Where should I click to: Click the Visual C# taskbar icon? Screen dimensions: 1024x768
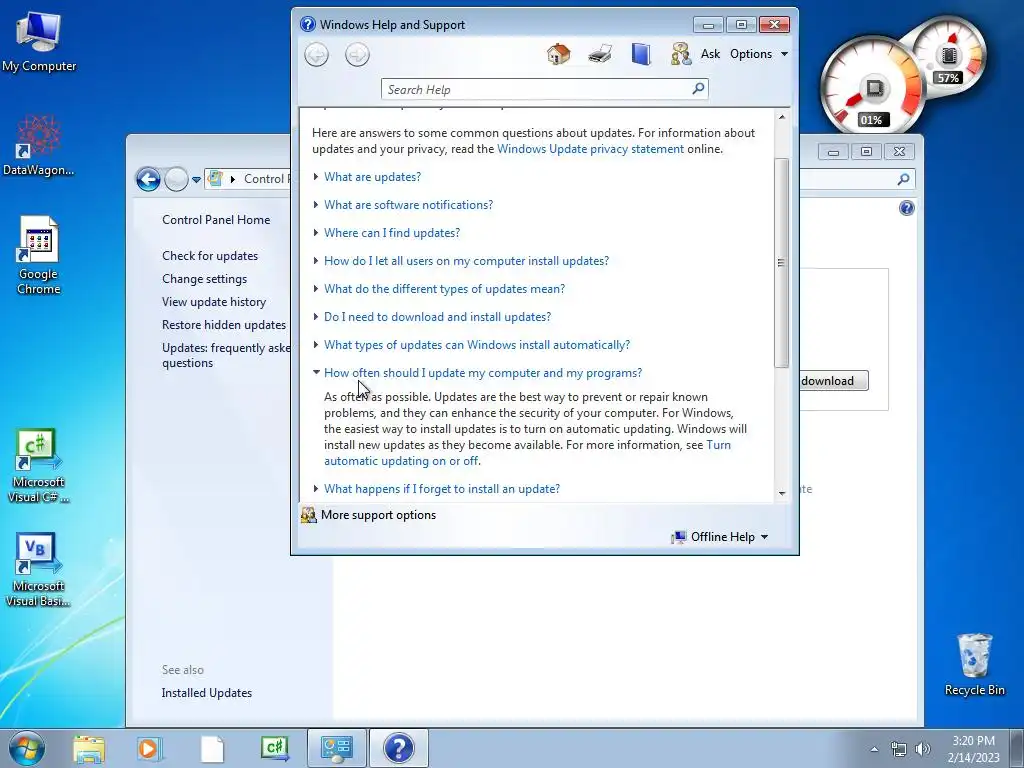(274, 748)
